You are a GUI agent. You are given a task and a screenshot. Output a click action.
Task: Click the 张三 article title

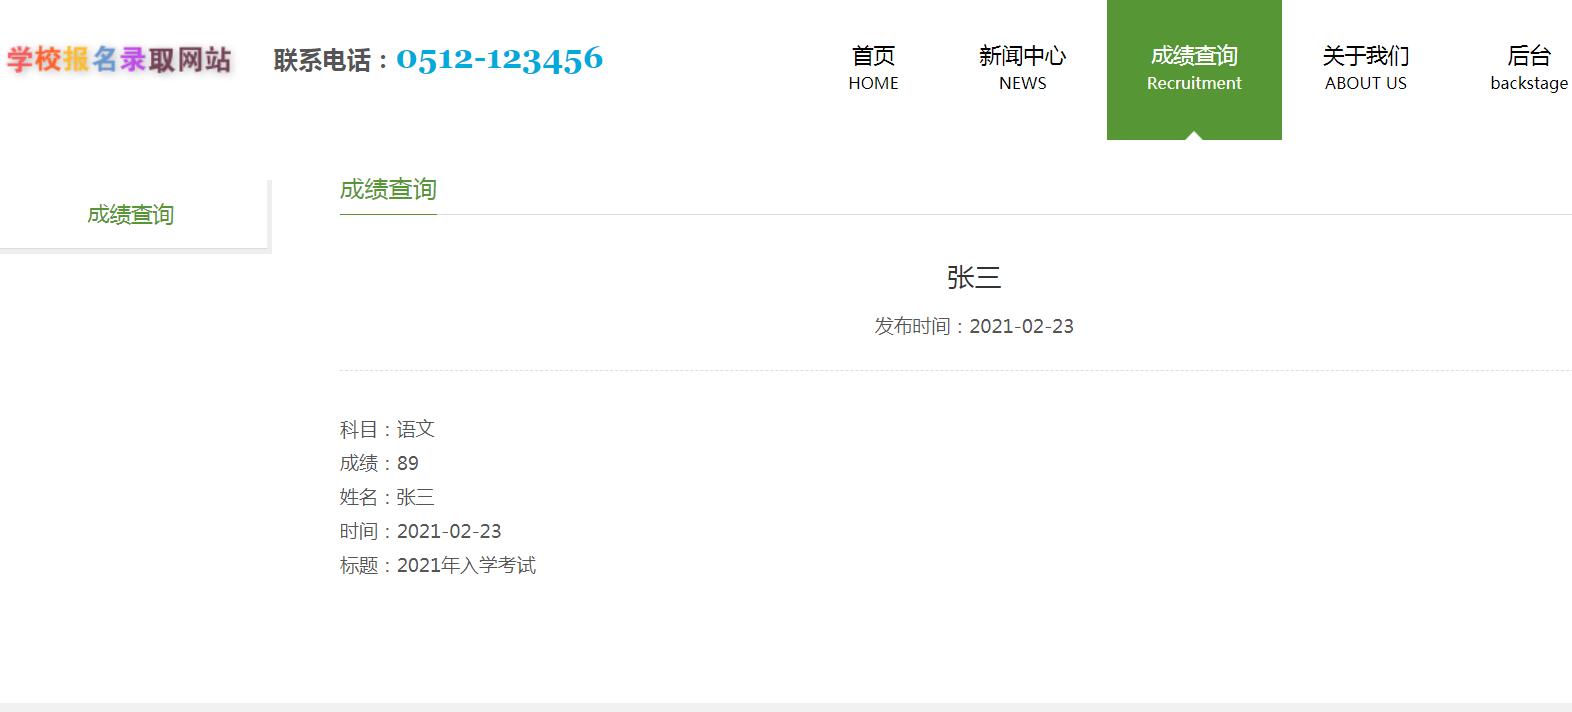coord(973,277)
